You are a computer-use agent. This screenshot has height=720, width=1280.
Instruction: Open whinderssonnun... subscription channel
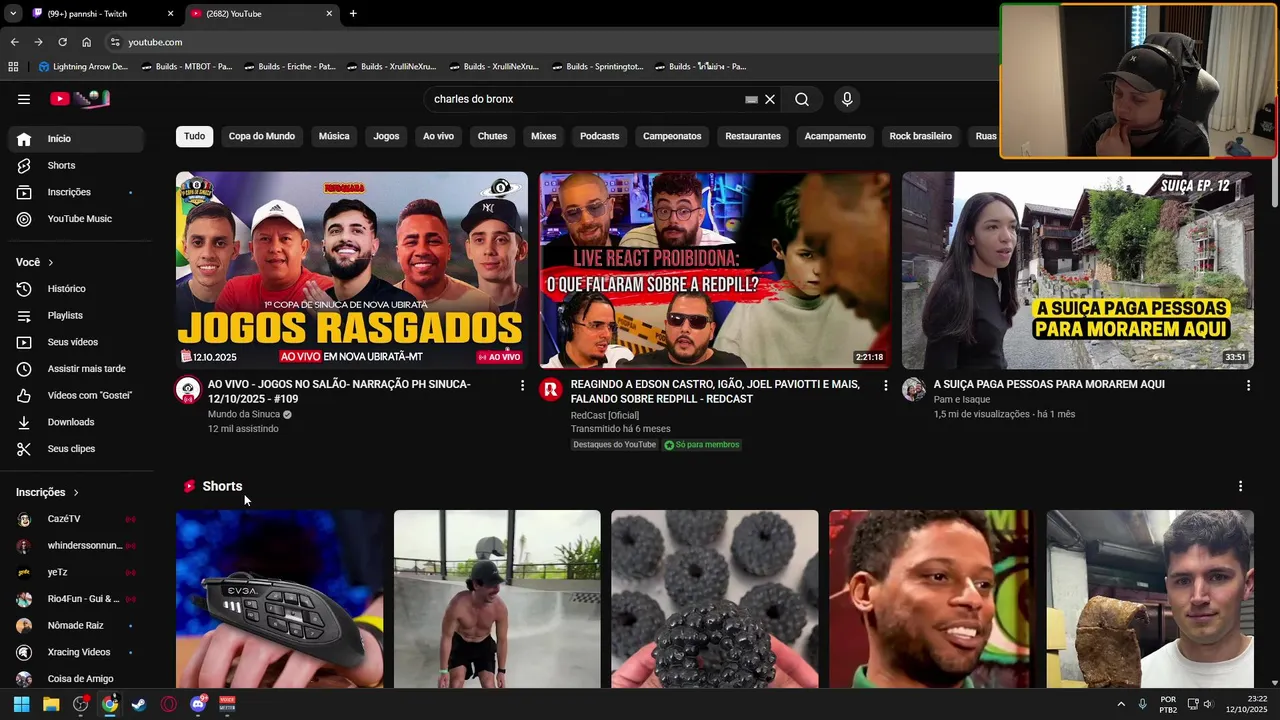(77, 546)
